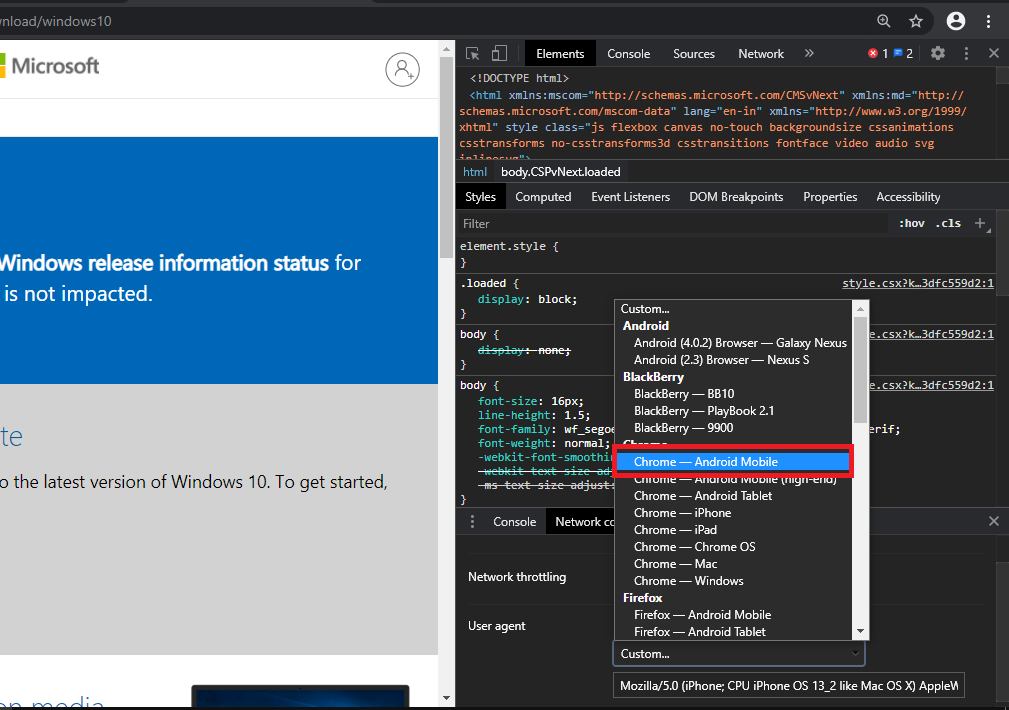This screenshot has height=710, width=1009.
Task: Click the console errors count icon
Action: (875, 53)
